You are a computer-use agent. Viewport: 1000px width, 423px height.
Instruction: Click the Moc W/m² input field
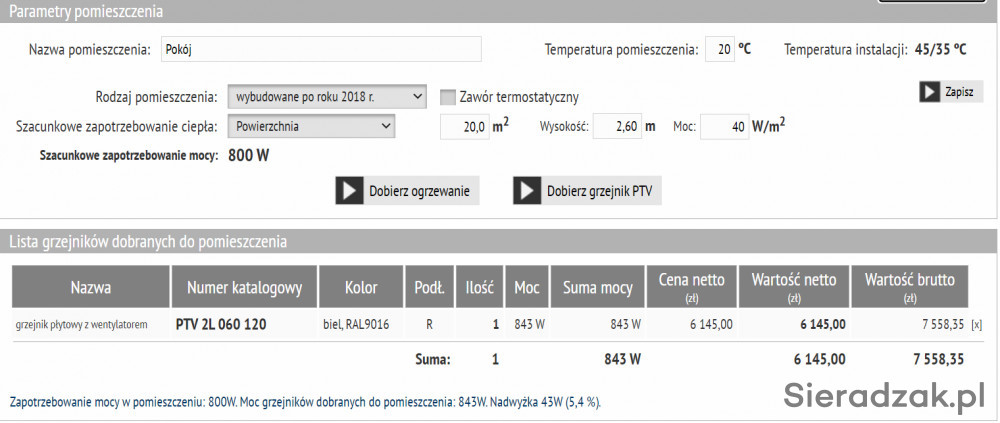point(724,127)
